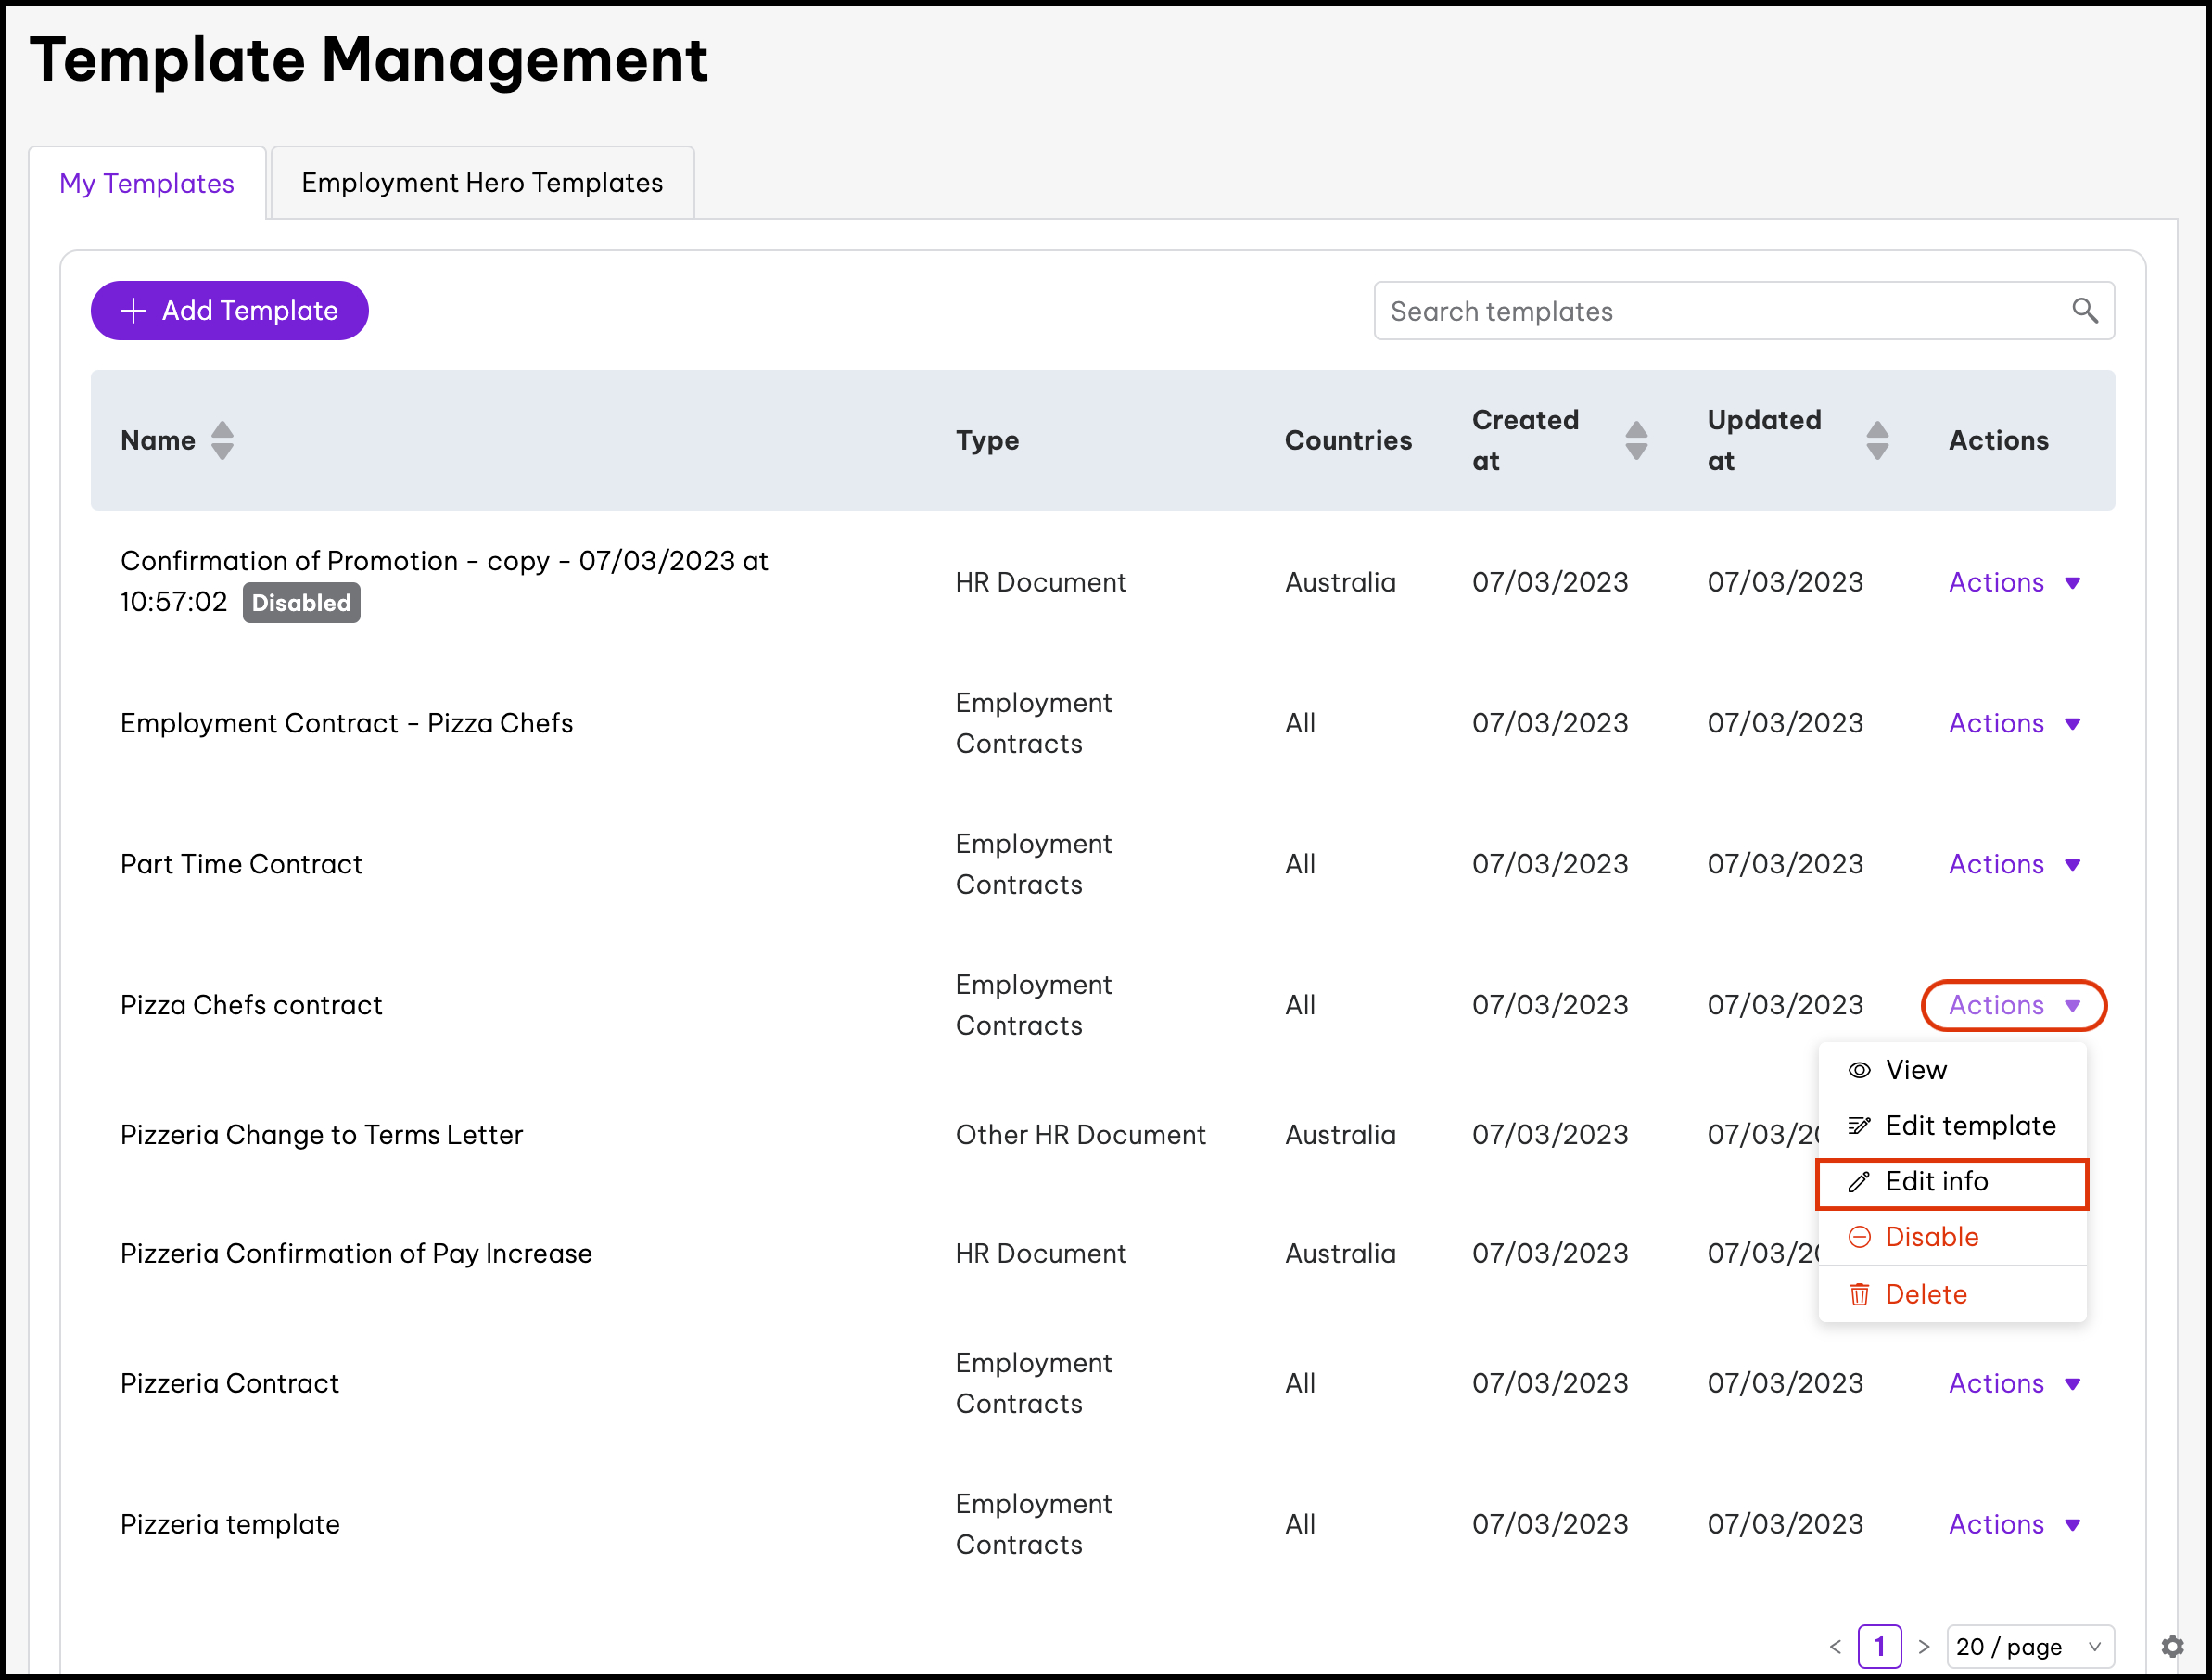Click the pencil icon for Edit info

1859,1182
